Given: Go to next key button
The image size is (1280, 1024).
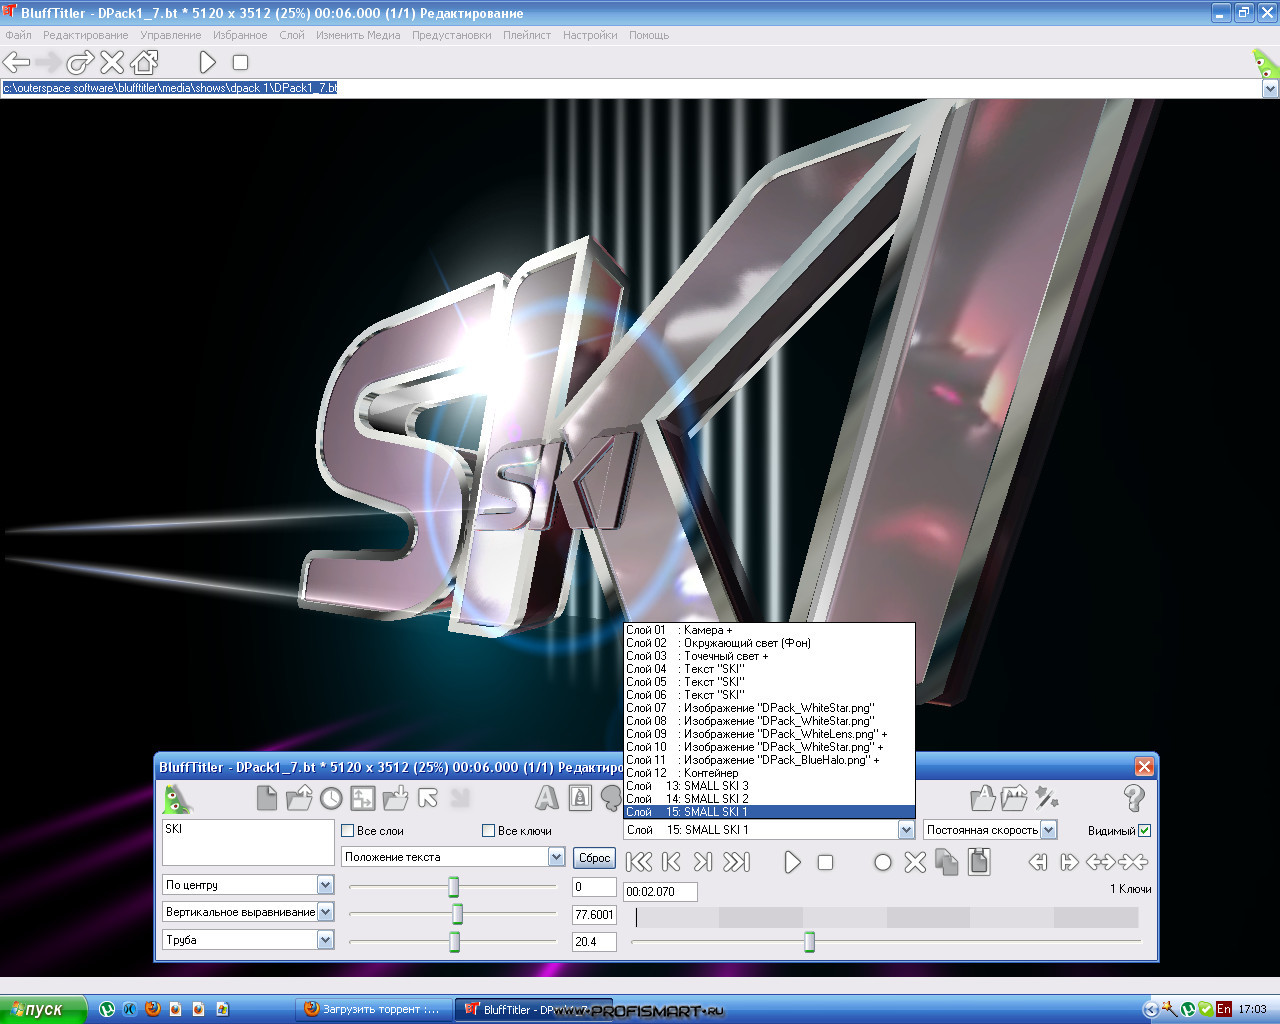Looking at the screenshot, I should pos(703,862).
